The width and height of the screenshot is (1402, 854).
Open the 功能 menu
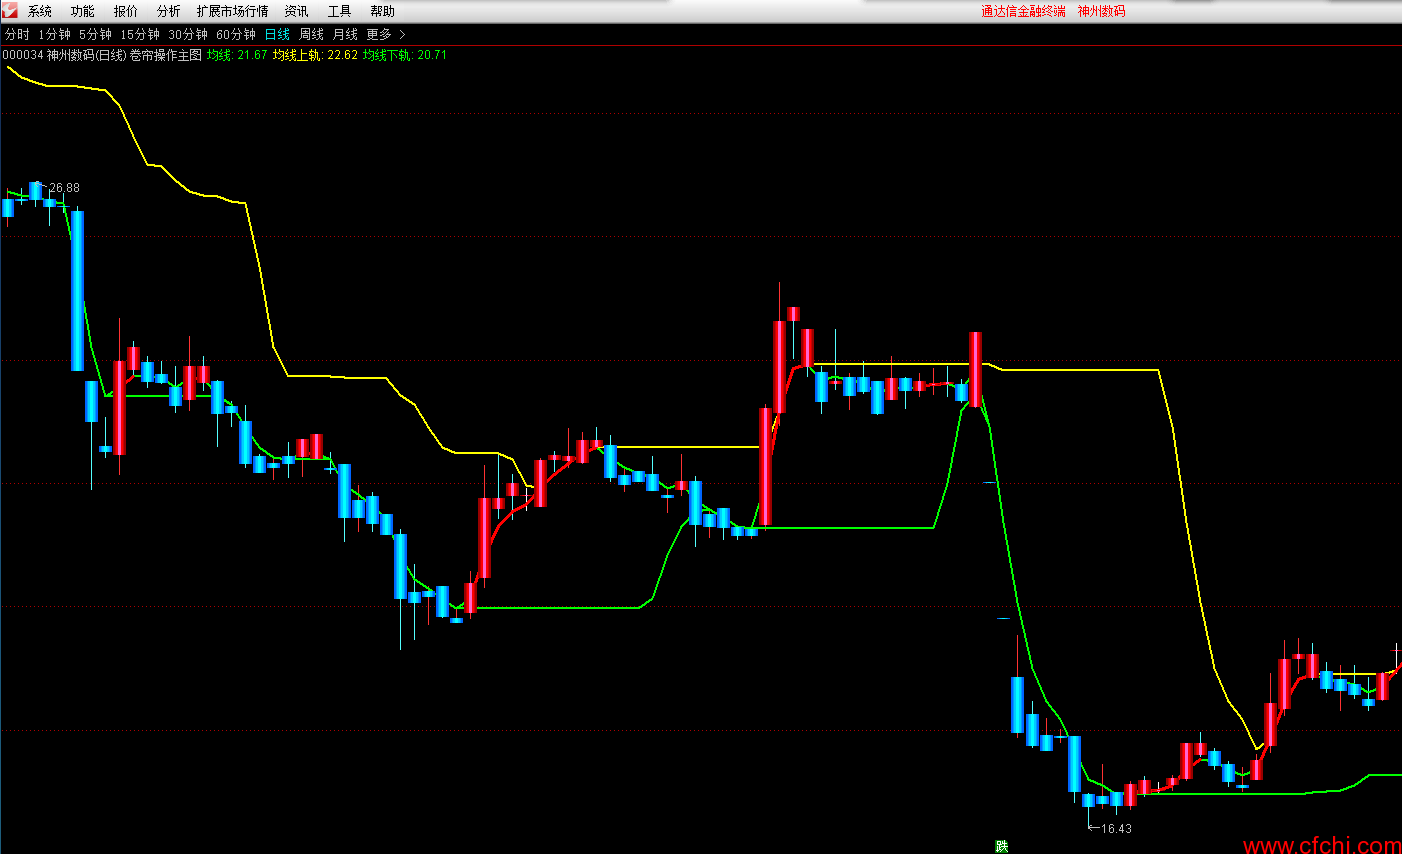83,11
